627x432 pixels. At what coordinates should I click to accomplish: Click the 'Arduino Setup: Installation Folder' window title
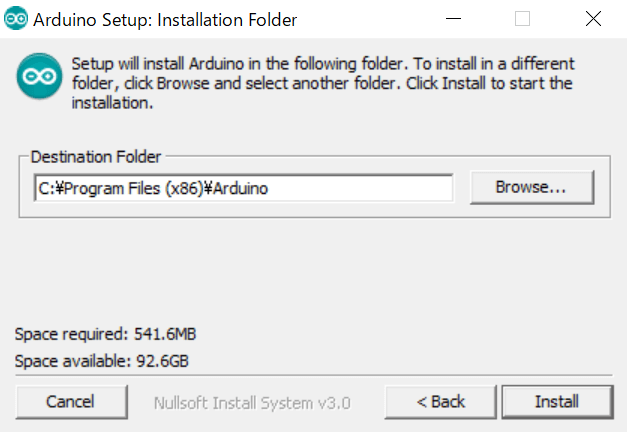point(165,19)
